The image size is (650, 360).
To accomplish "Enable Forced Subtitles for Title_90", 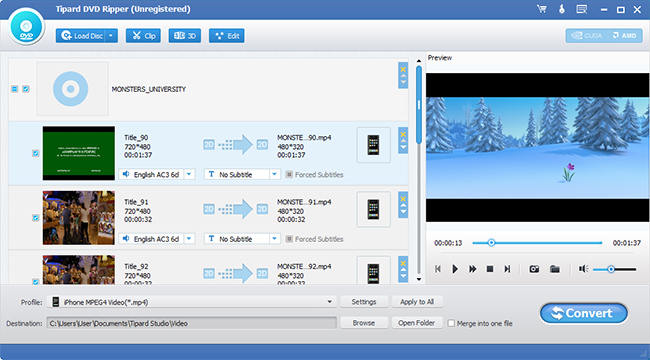I will pos(289,175).
